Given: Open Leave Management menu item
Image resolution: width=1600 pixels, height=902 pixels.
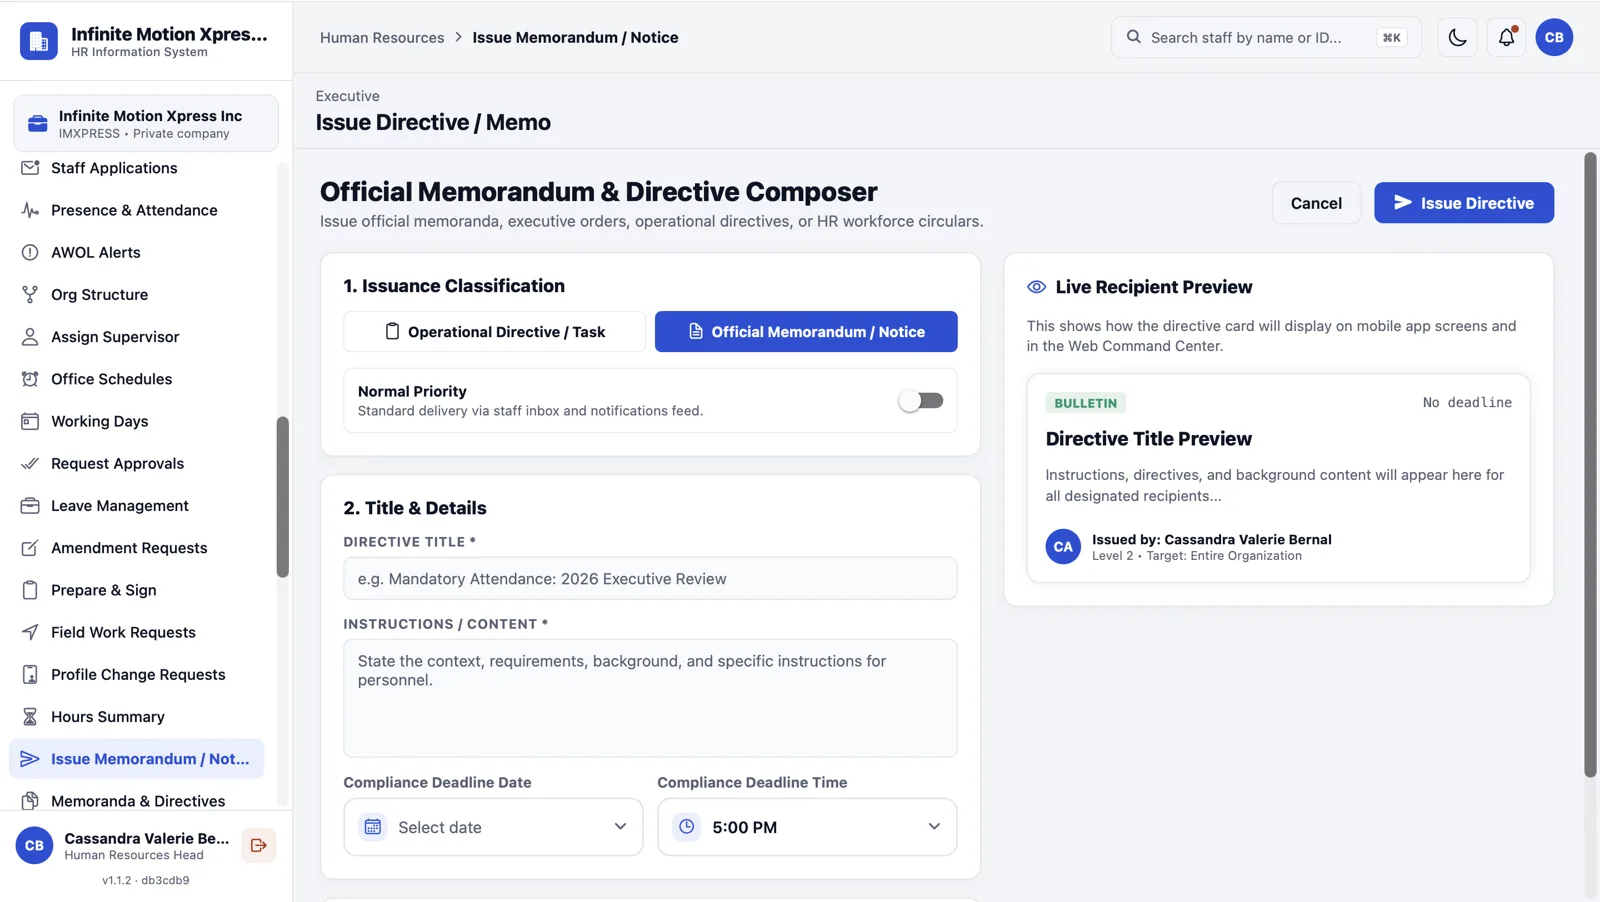Looking at the screenshot, I should [138, 506].
